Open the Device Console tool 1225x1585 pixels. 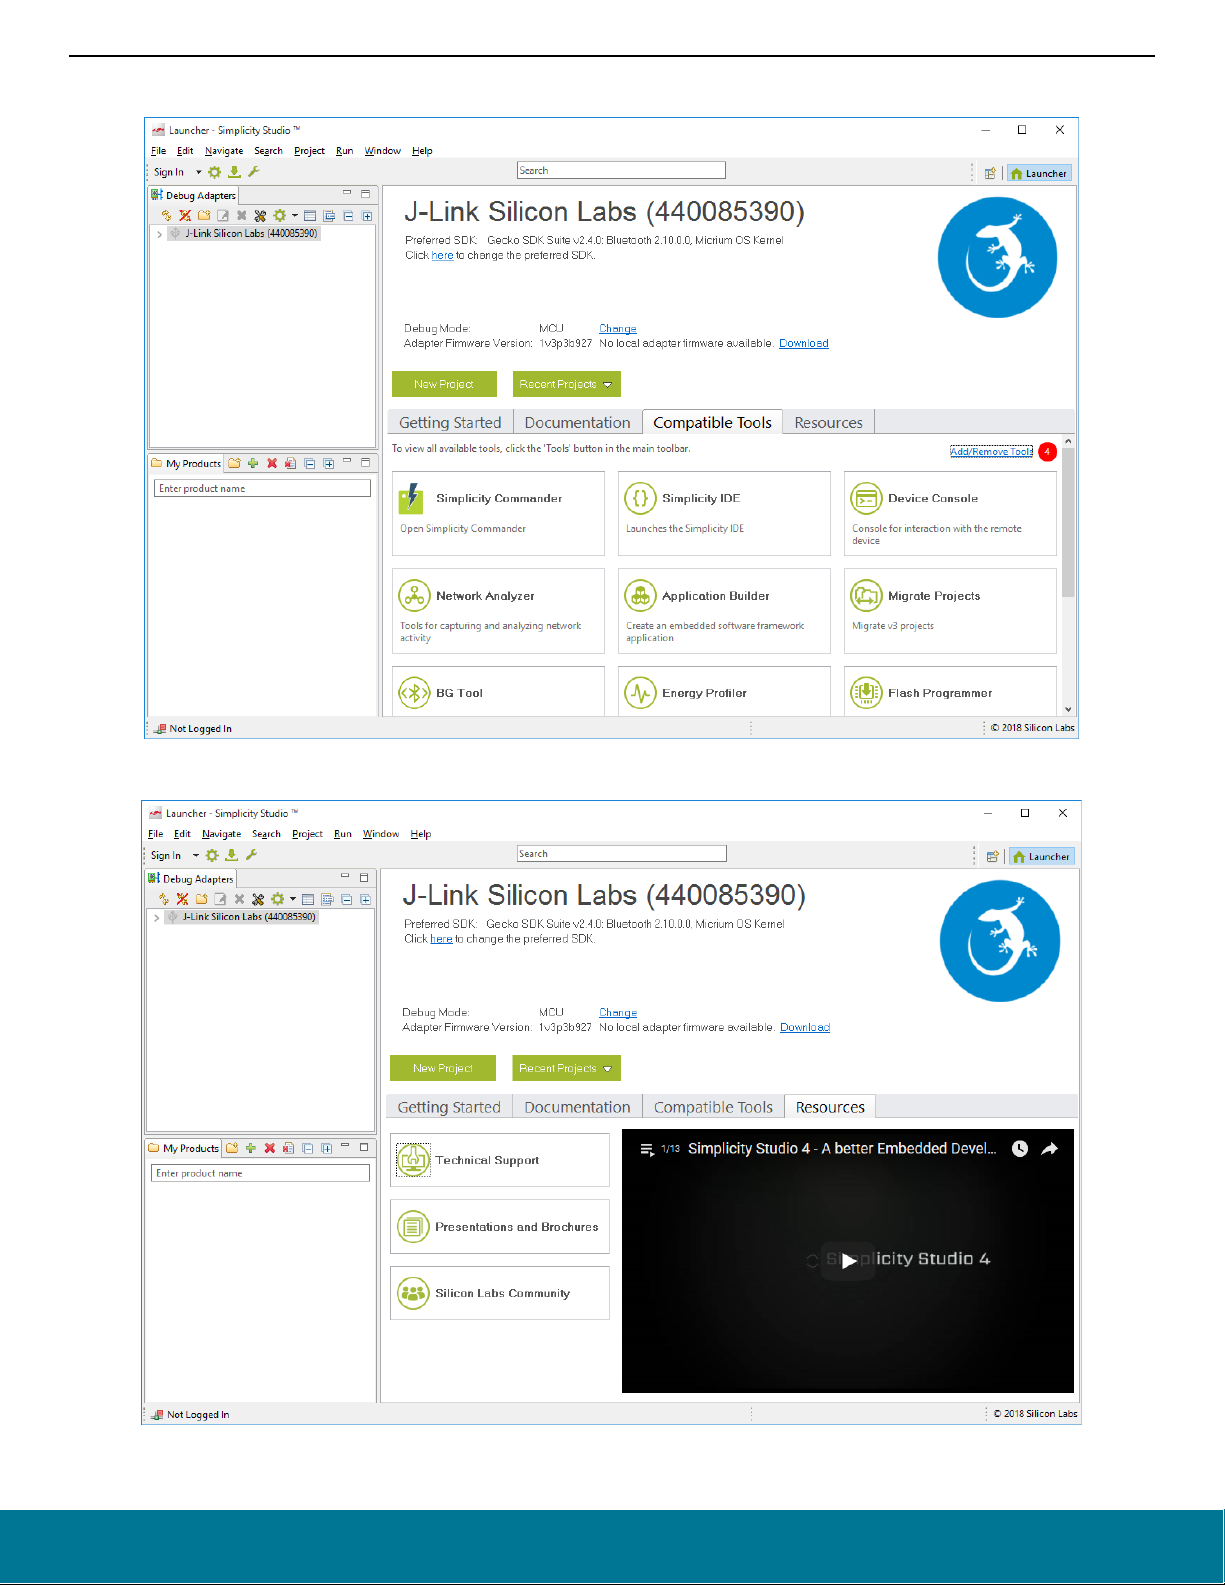click(950, 513)
